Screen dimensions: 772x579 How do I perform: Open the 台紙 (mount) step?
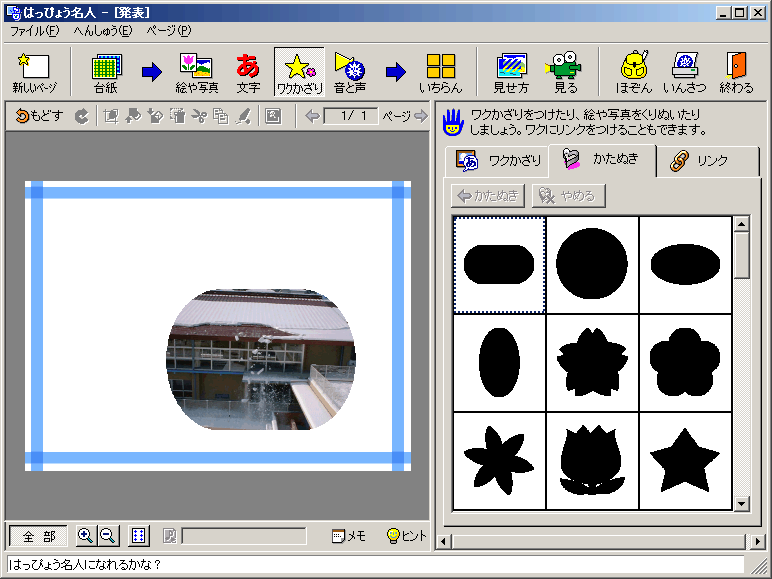[105, 73]
